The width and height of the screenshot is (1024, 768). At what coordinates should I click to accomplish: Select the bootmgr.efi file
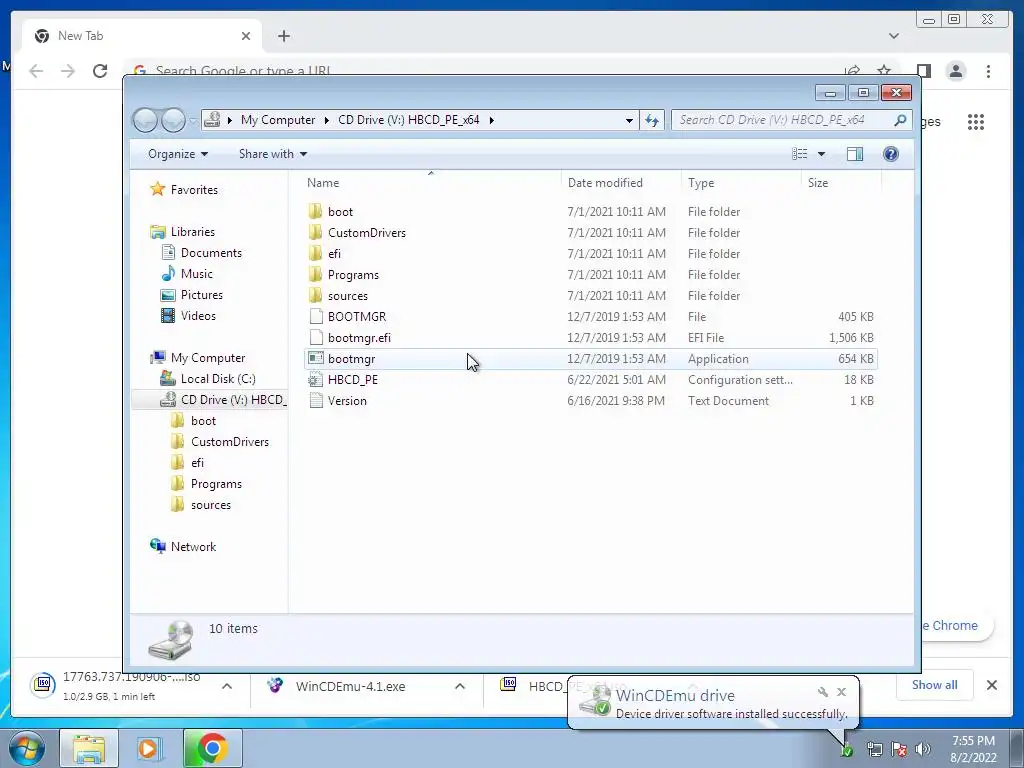coord(359,338)
